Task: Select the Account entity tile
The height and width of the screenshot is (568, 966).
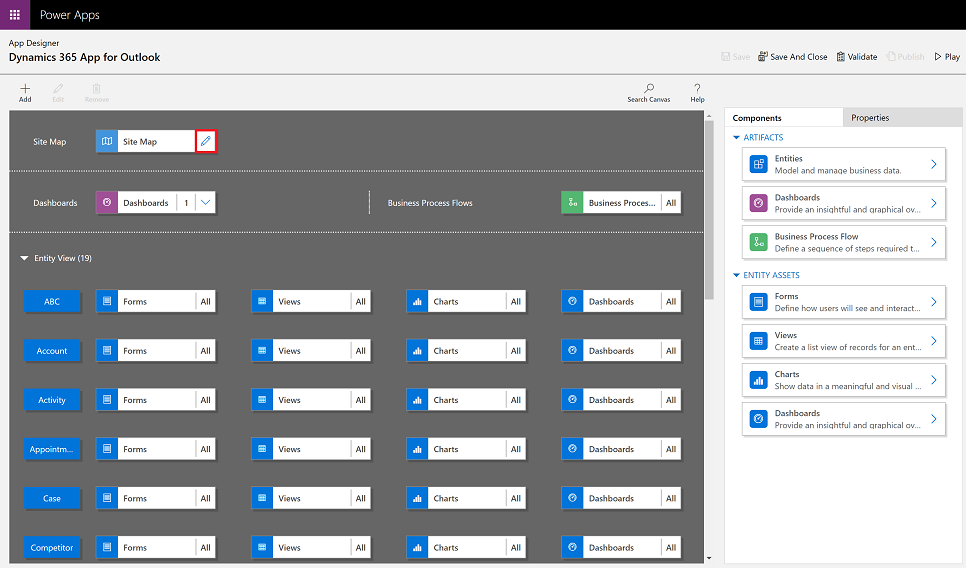Action: tap(52, 351)
